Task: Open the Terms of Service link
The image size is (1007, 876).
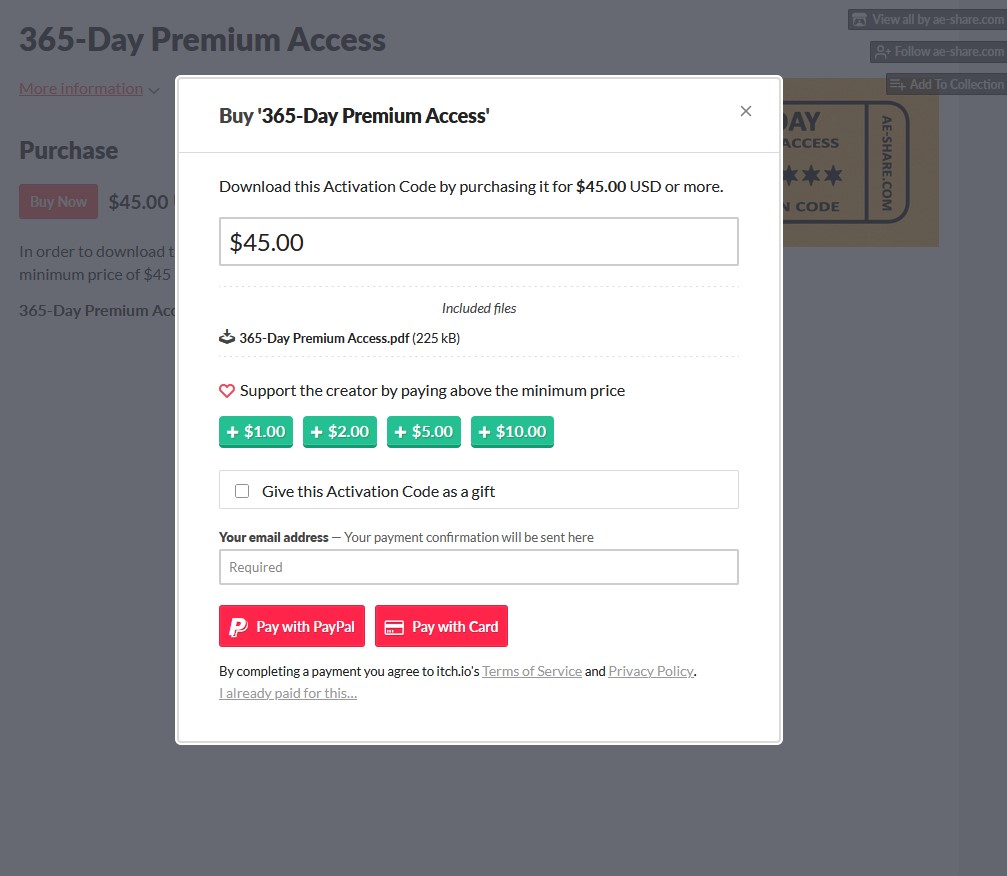Action: point(532,671)
